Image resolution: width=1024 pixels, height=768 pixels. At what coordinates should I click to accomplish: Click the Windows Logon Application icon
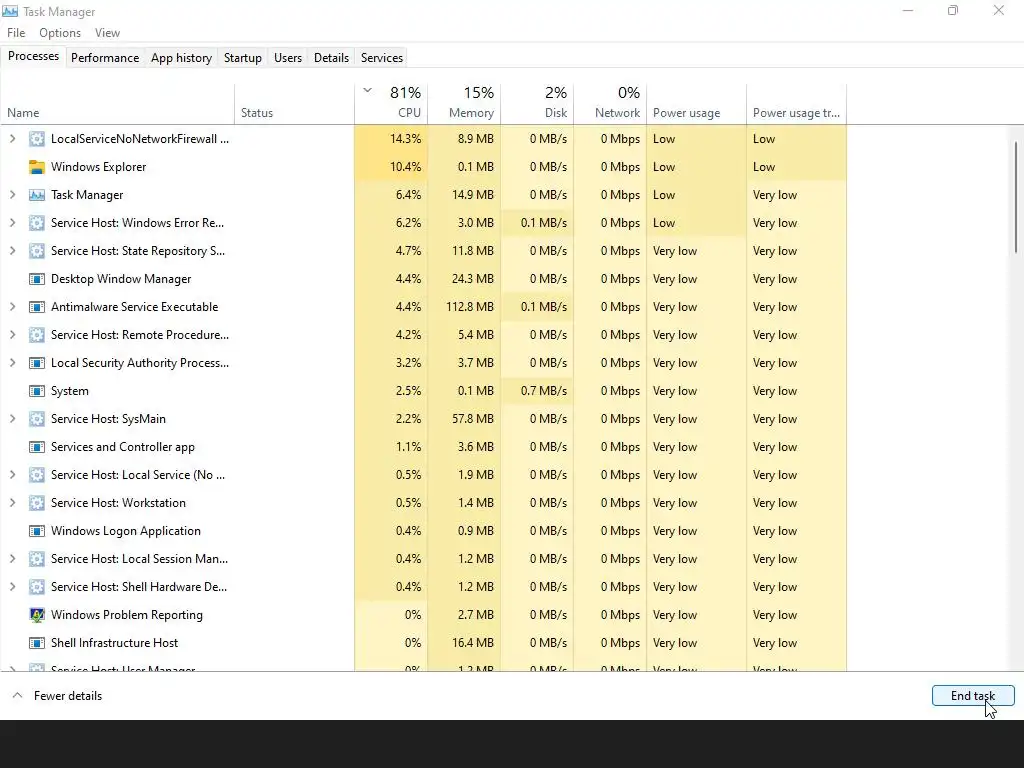point(37,531)
